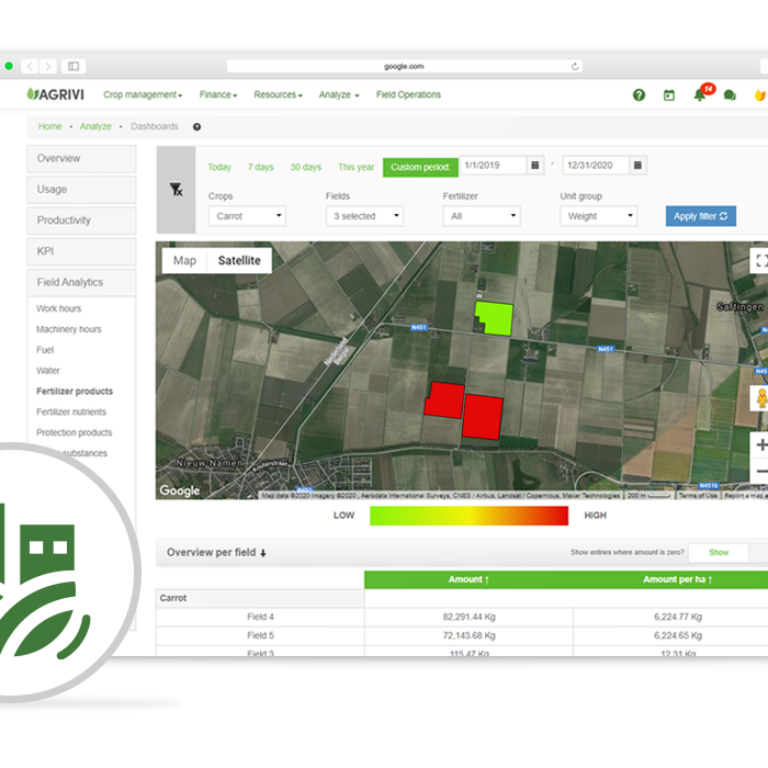Viewport: 768px width, 768px height.
Task: Open end date calendar picker icon
Action: pos(637,166)
